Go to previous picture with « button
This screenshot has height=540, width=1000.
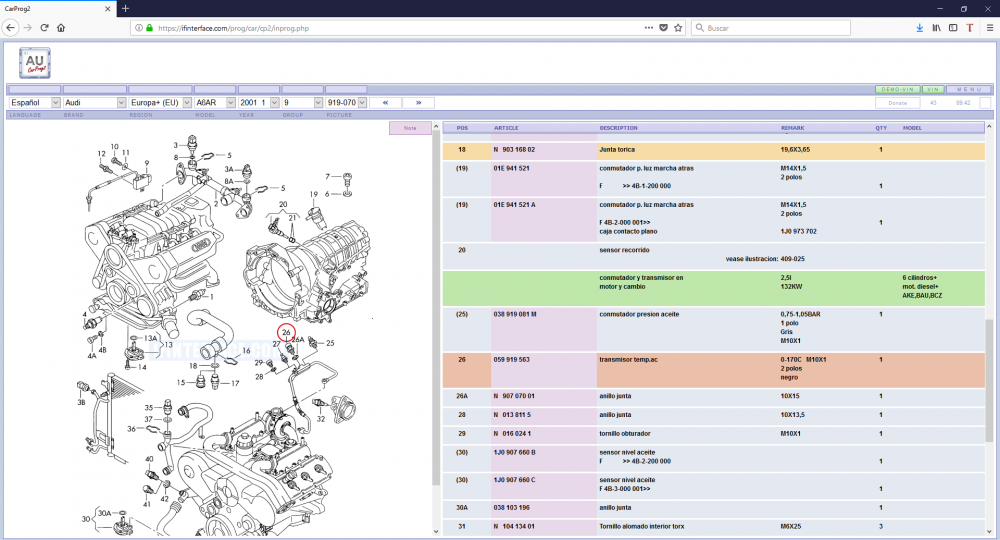[x=385, y=103]
